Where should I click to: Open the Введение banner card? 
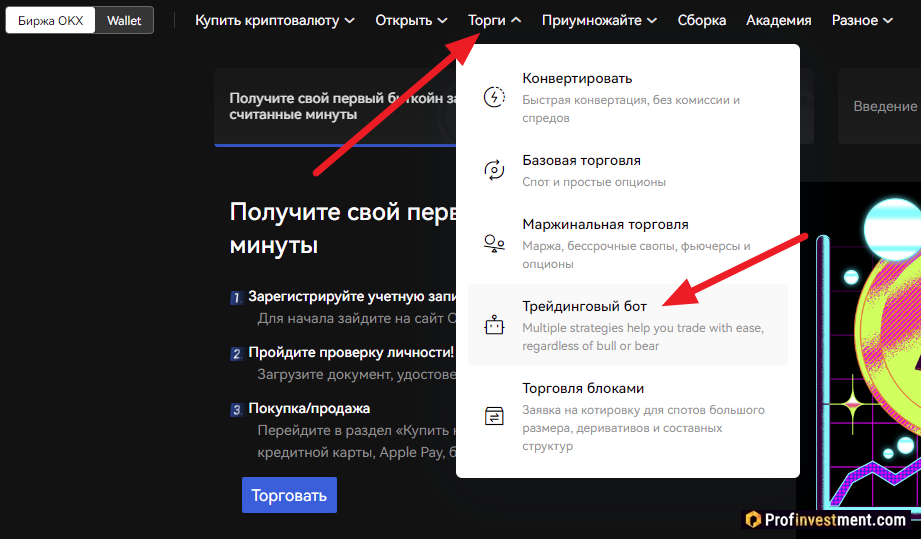click(x=879, y=106)
